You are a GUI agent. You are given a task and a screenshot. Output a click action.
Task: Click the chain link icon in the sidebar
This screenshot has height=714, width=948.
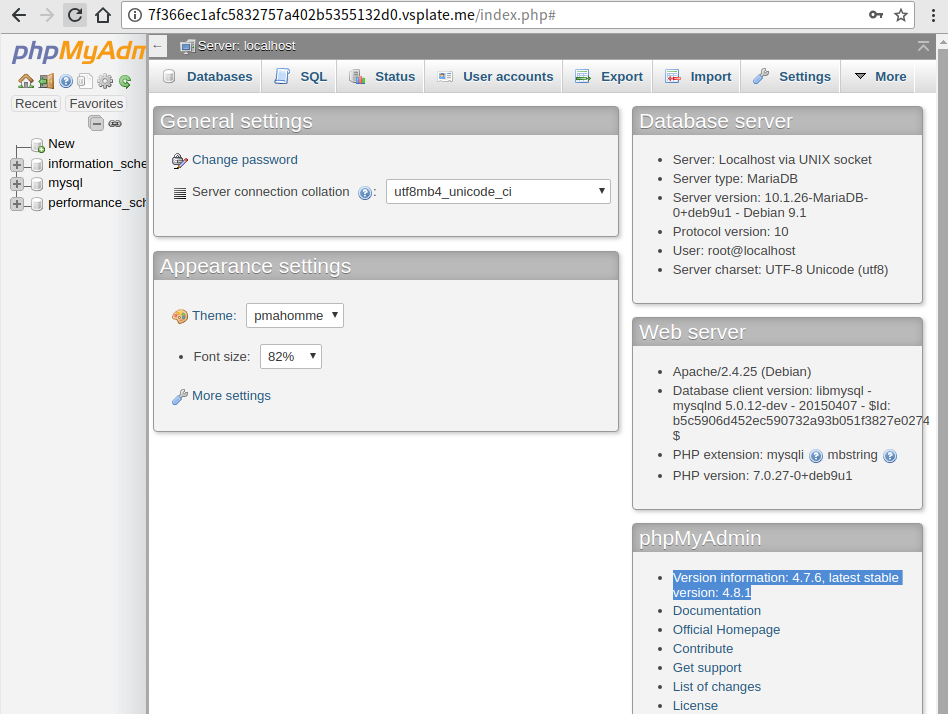[x=115, y=123]
